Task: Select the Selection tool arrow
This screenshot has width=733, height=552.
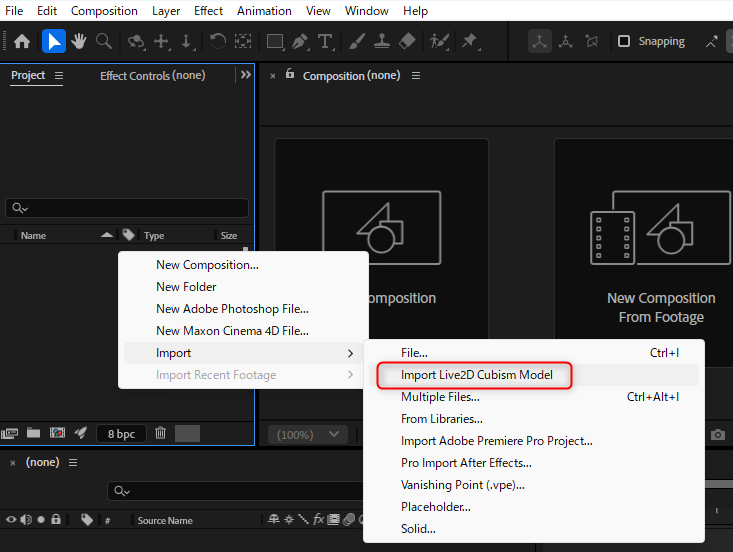Action: tap(54, 42)
